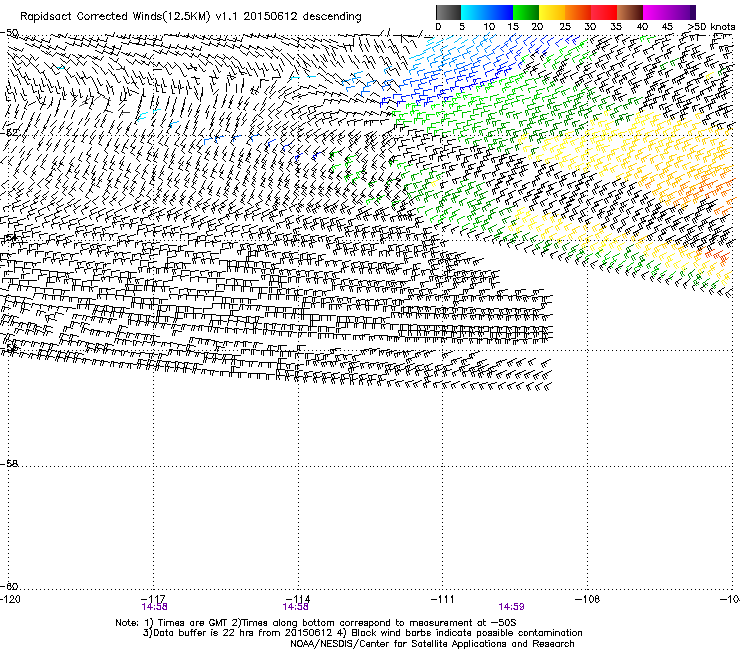The width and height of the screenshot is (740, 650).
Task: Click the -58 latitude axis label
Action: pos(9,463)
